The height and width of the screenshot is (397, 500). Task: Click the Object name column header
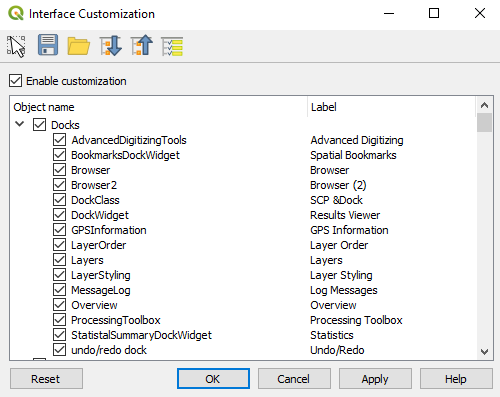click(x=159, y=107)
